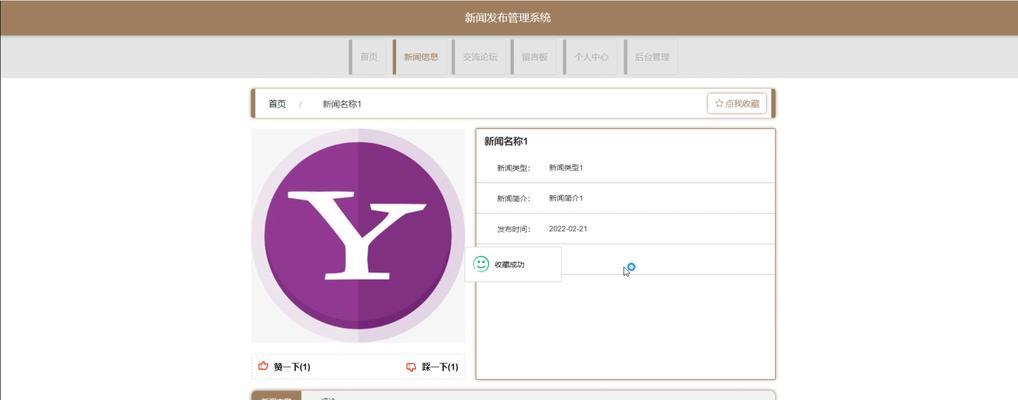Go to the 交流论坛 navigation tab

click(x=479, y=57)
